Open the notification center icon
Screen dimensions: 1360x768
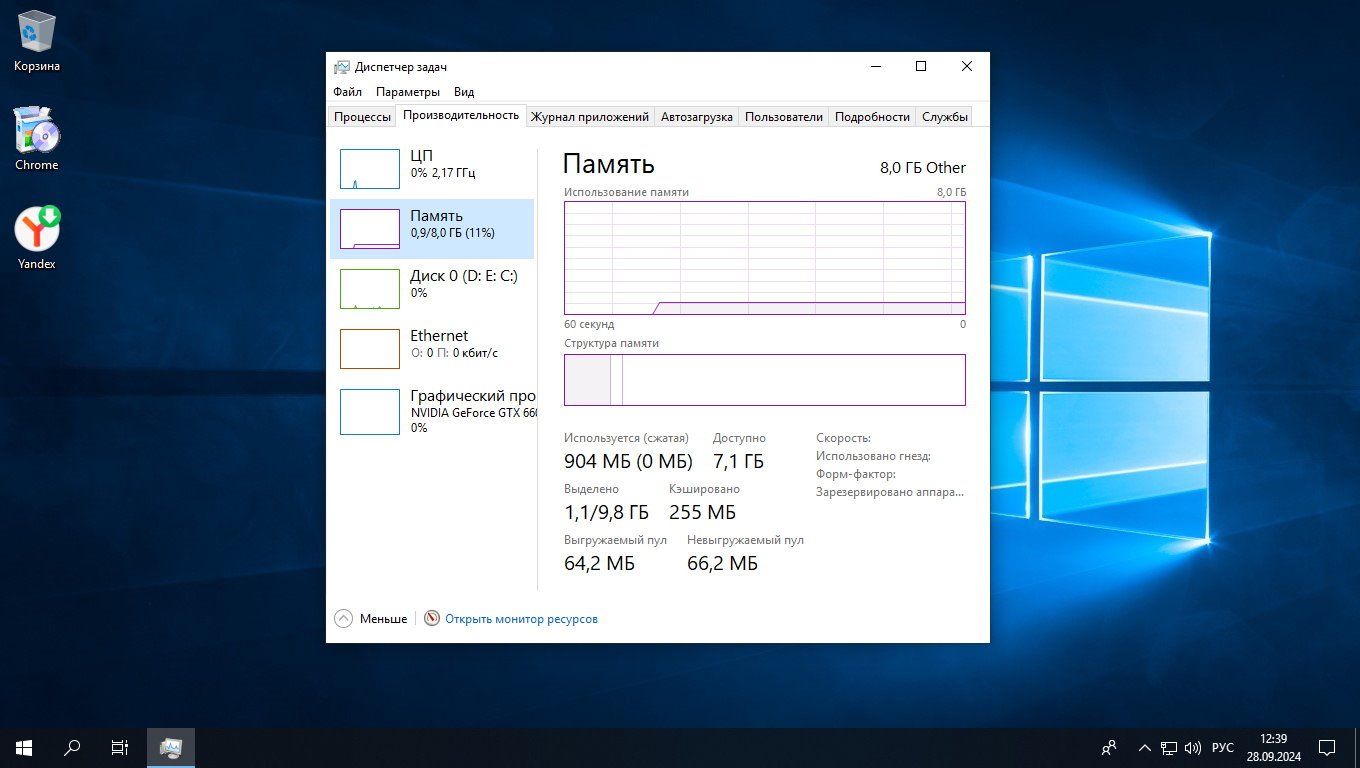coord(1327,747)
